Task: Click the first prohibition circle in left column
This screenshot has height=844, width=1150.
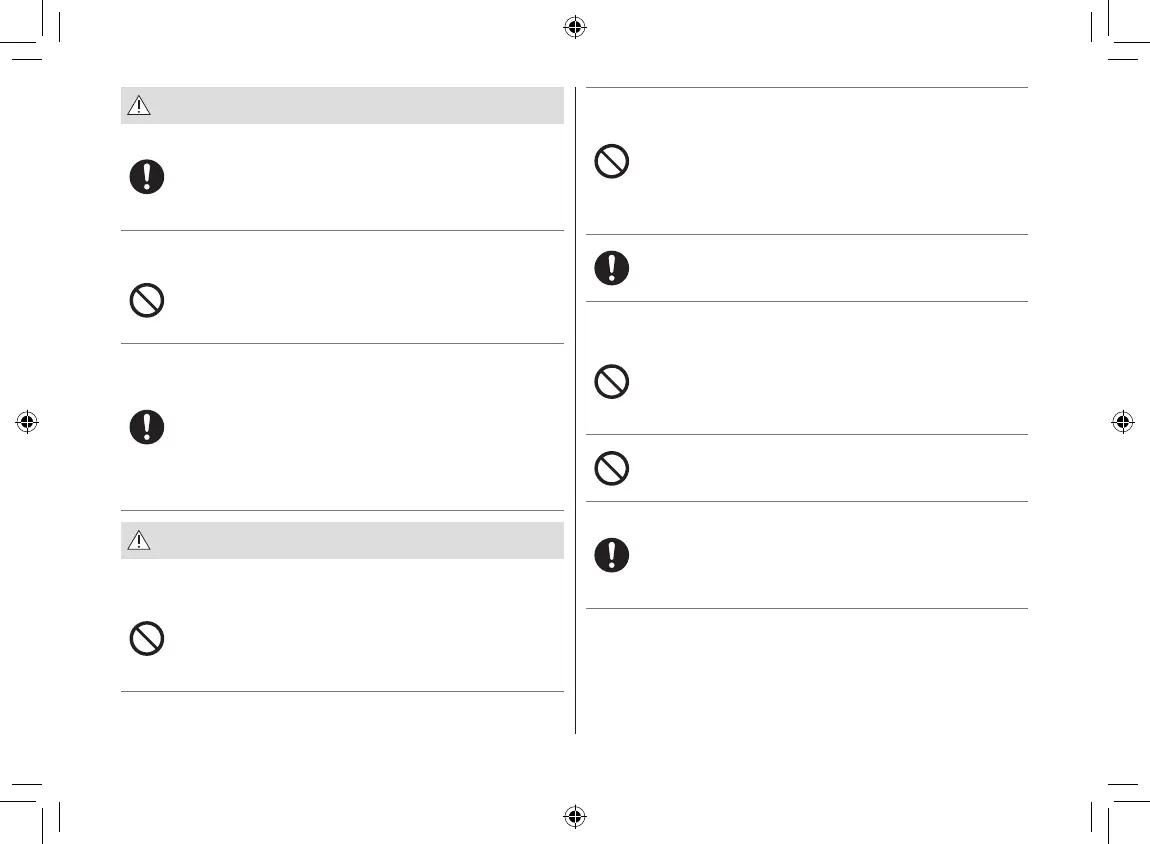Action: pyautogui.click(x=147, y=301)
